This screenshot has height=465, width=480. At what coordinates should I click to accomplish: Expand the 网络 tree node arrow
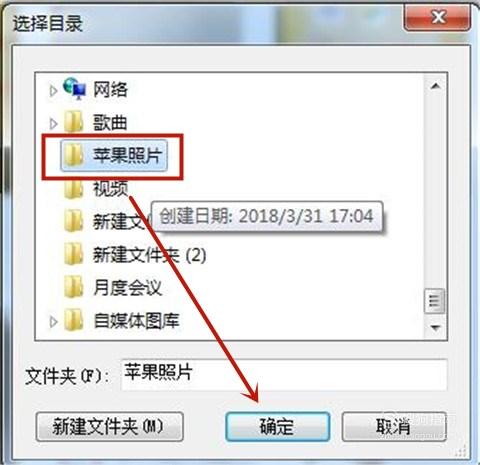[x=53, y=90]
